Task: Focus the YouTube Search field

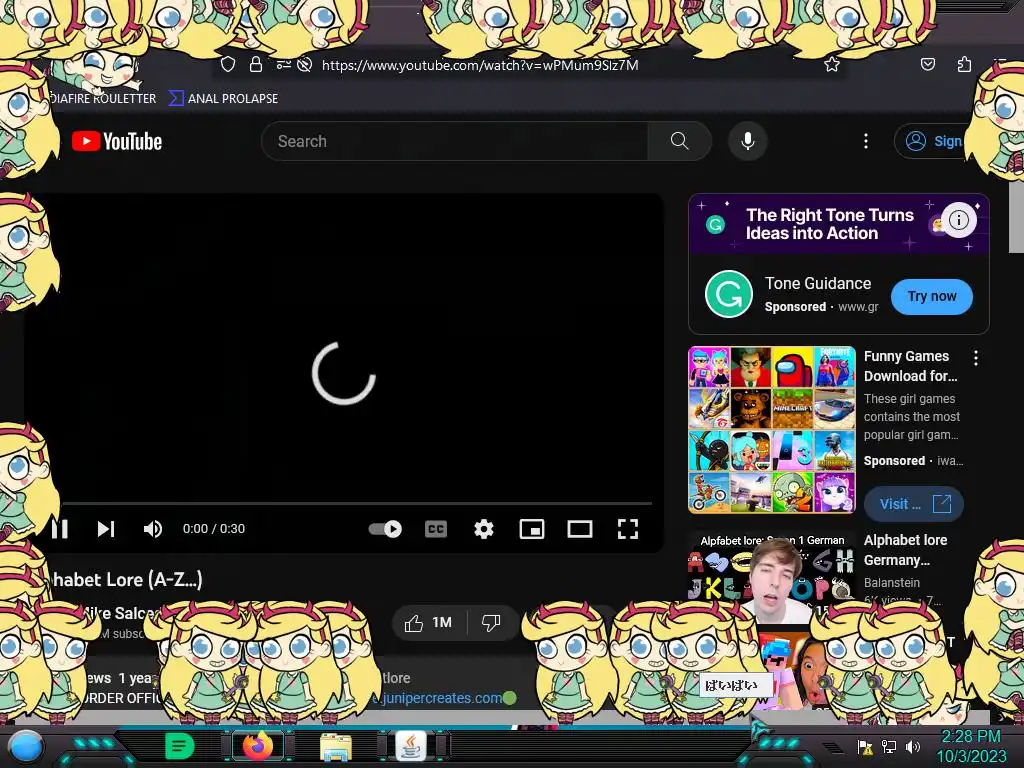Action: [x=455, y=141]
